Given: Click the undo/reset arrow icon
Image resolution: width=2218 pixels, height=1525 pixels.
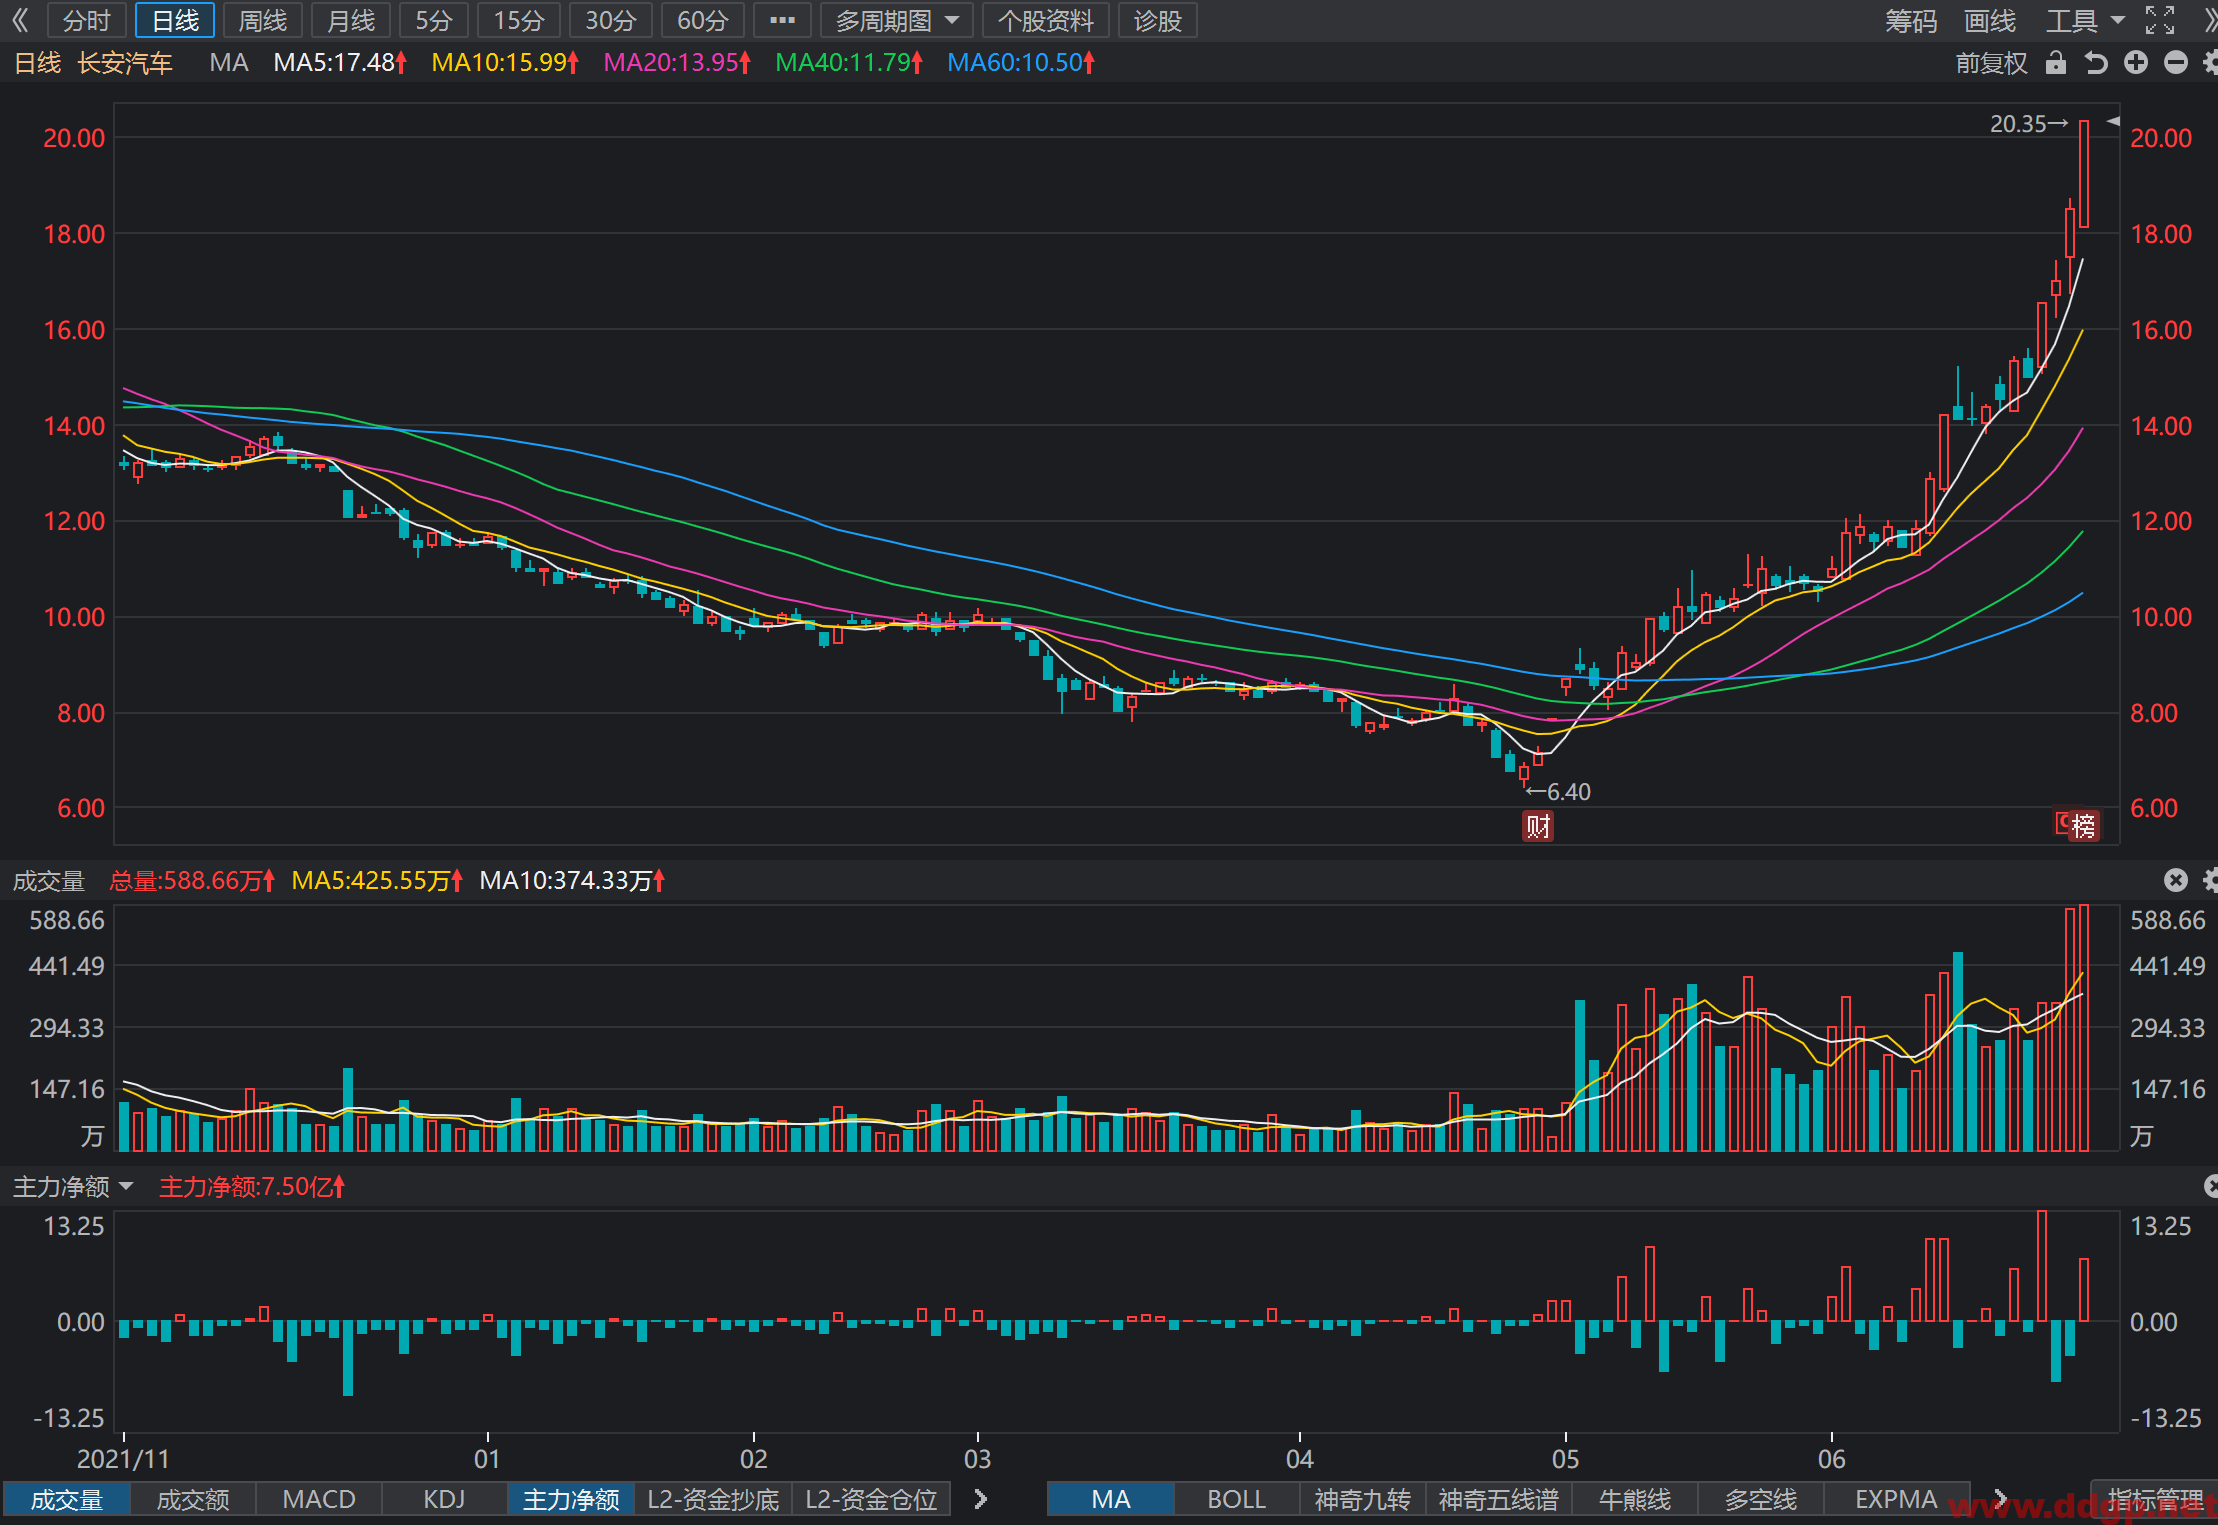Looking at the screenshot, I should [x=2096, y=63].
